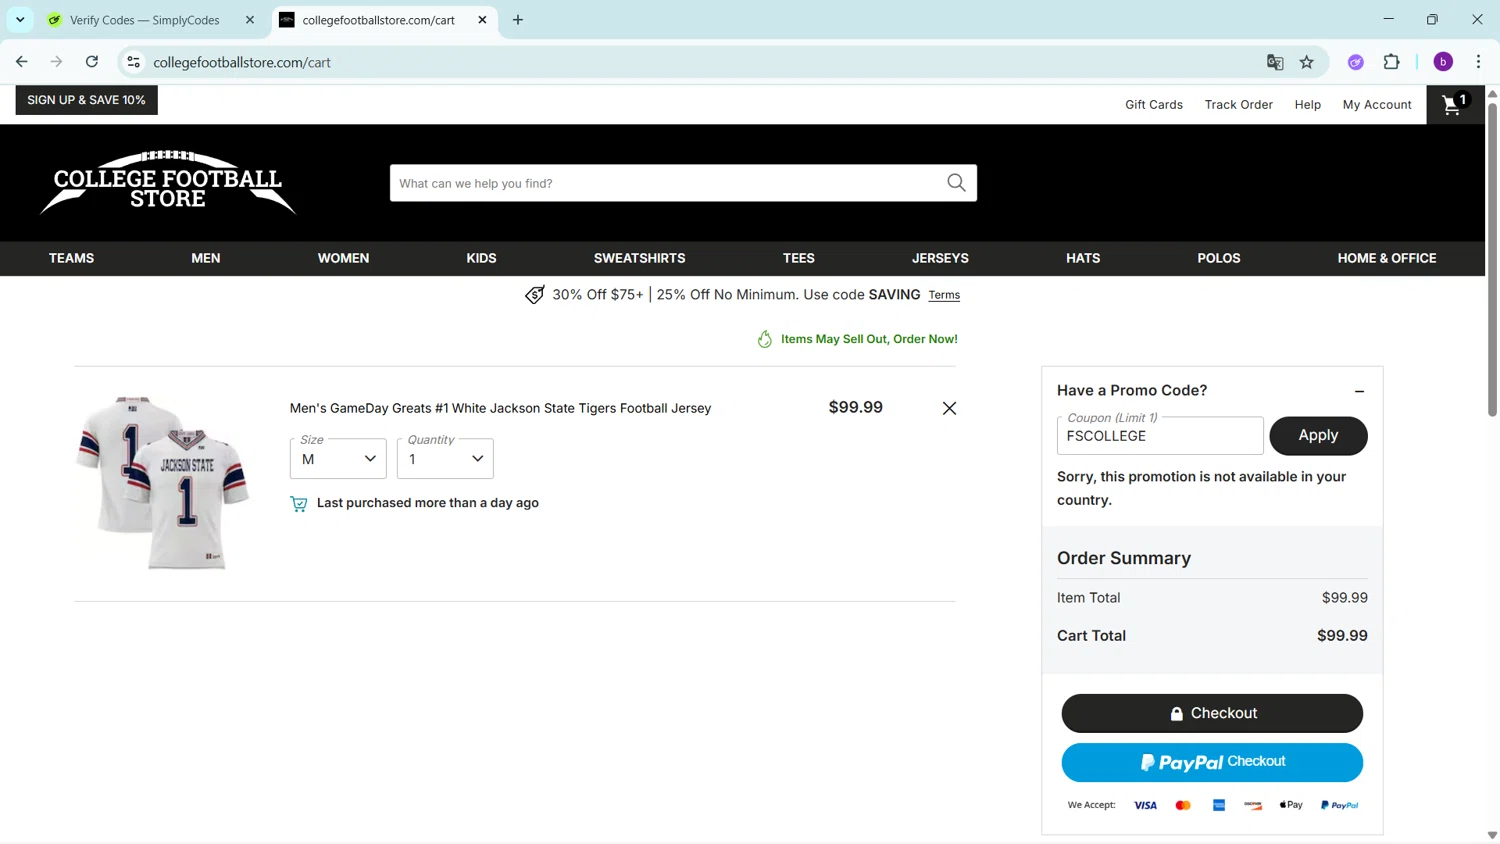This screenshot has width=1500, height=844.
Task: Open the KIDS menu
Action: [481, 258]
